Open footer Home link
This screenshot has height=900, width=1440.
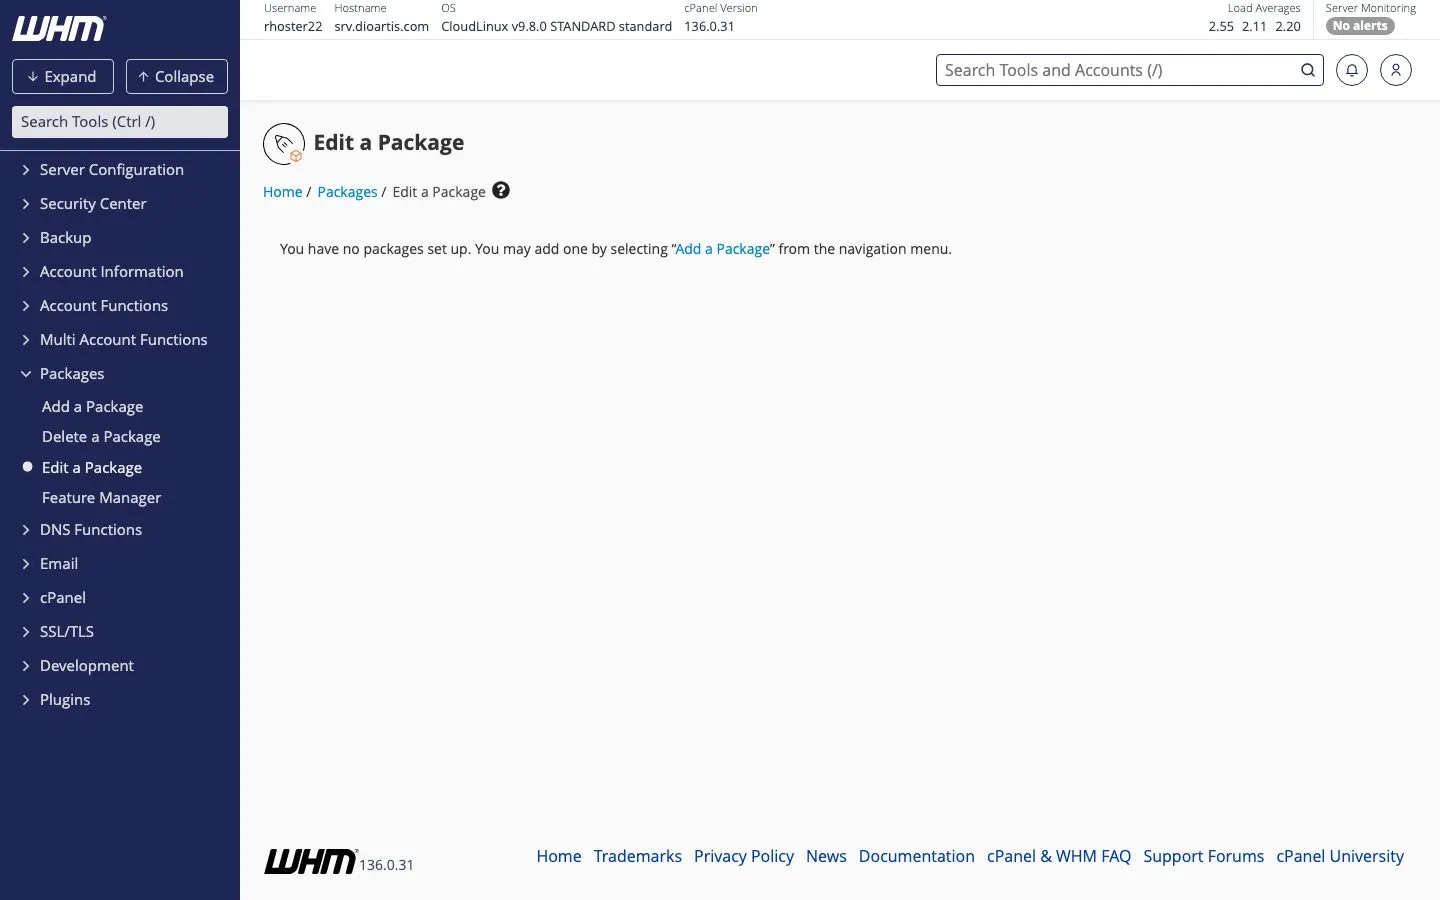pyautogui.click(x=559, y=856)
